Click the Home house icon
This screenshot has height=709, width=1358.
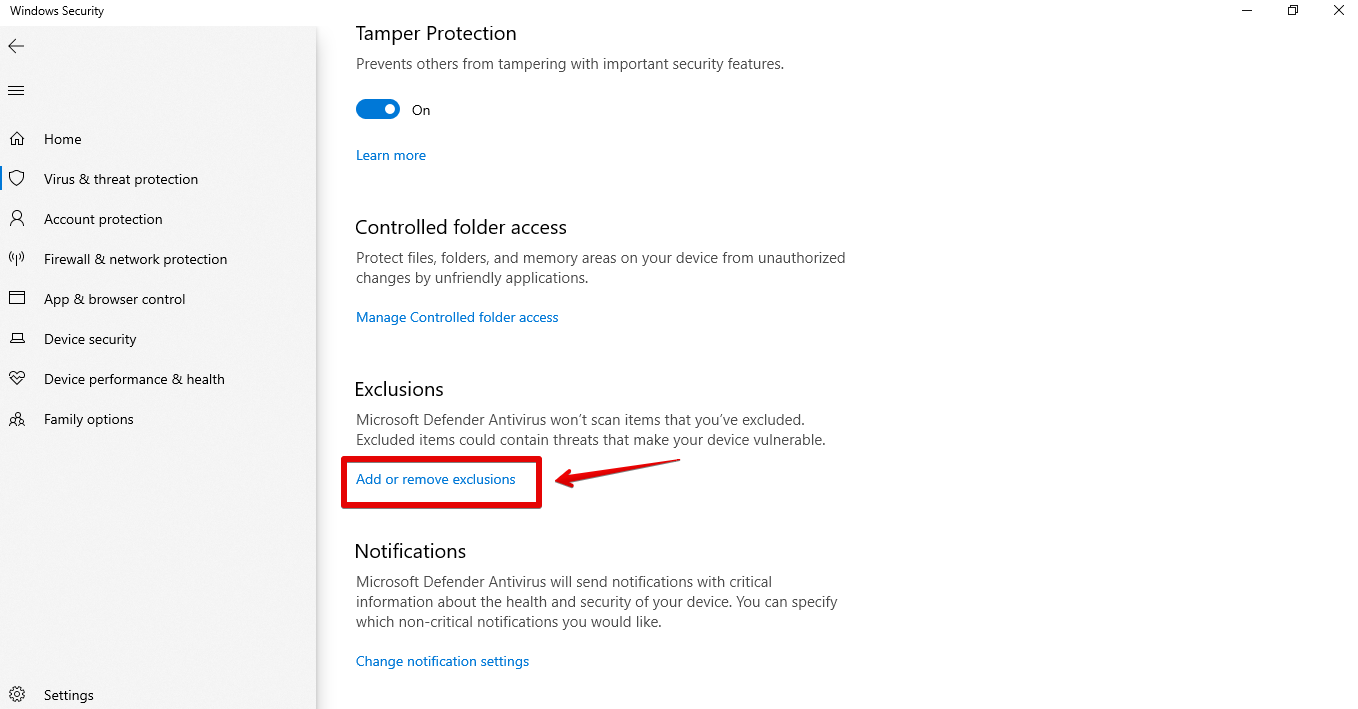(17, 139)
